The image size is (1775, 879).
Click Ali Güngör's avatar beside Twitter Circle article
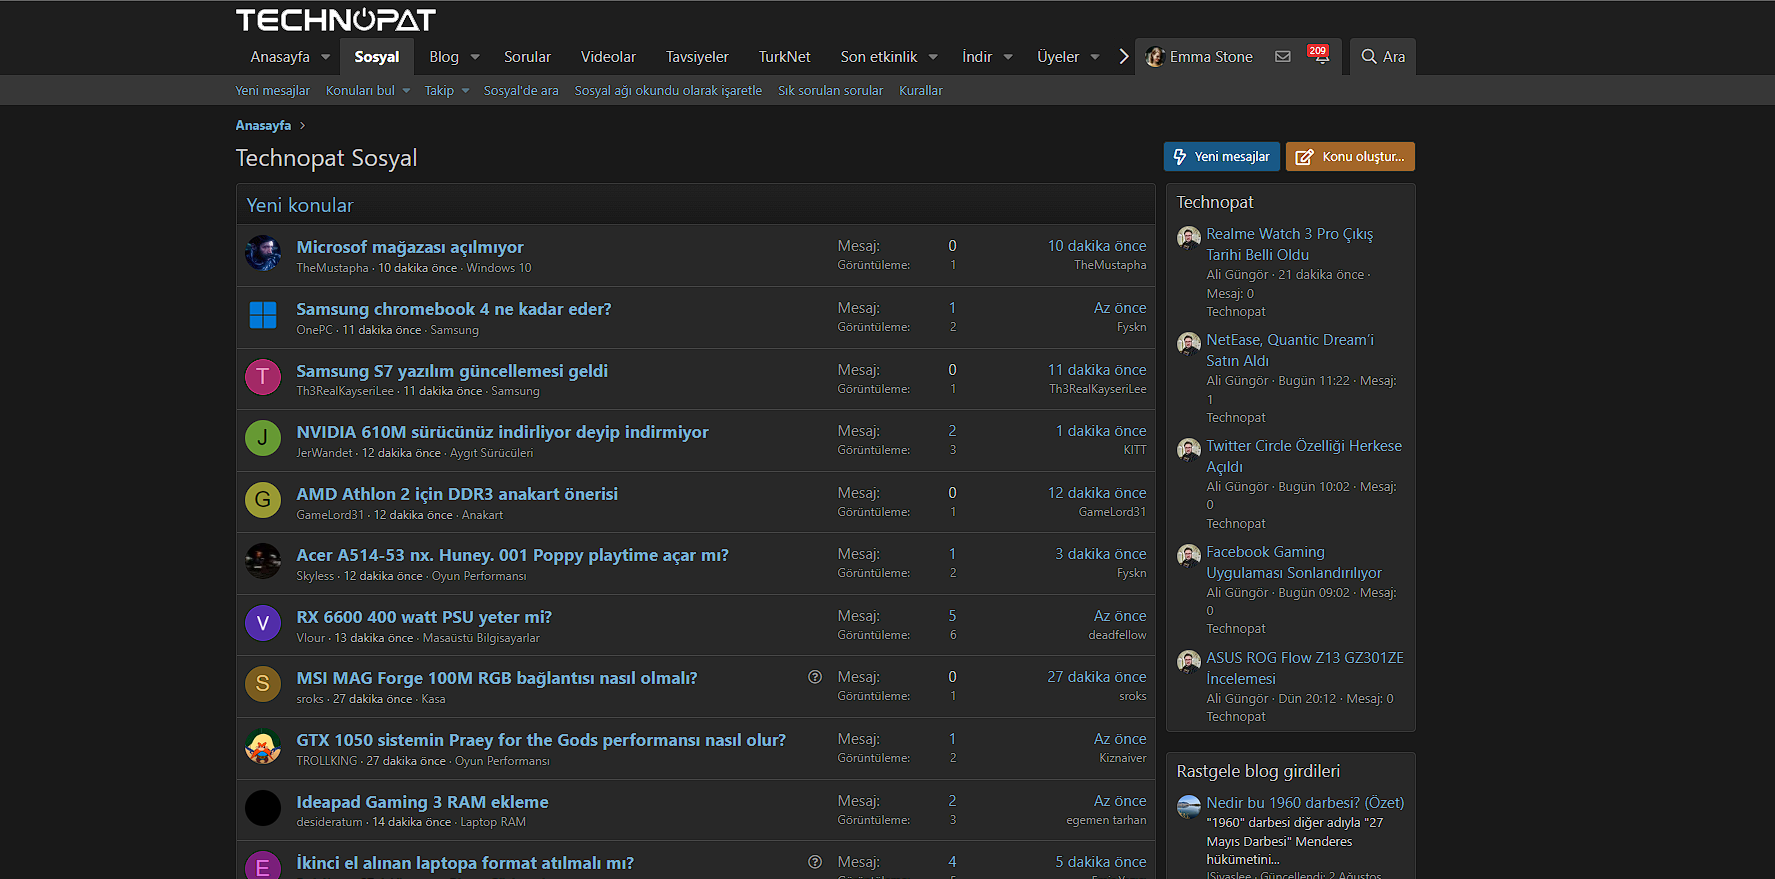click(1189, 449)
